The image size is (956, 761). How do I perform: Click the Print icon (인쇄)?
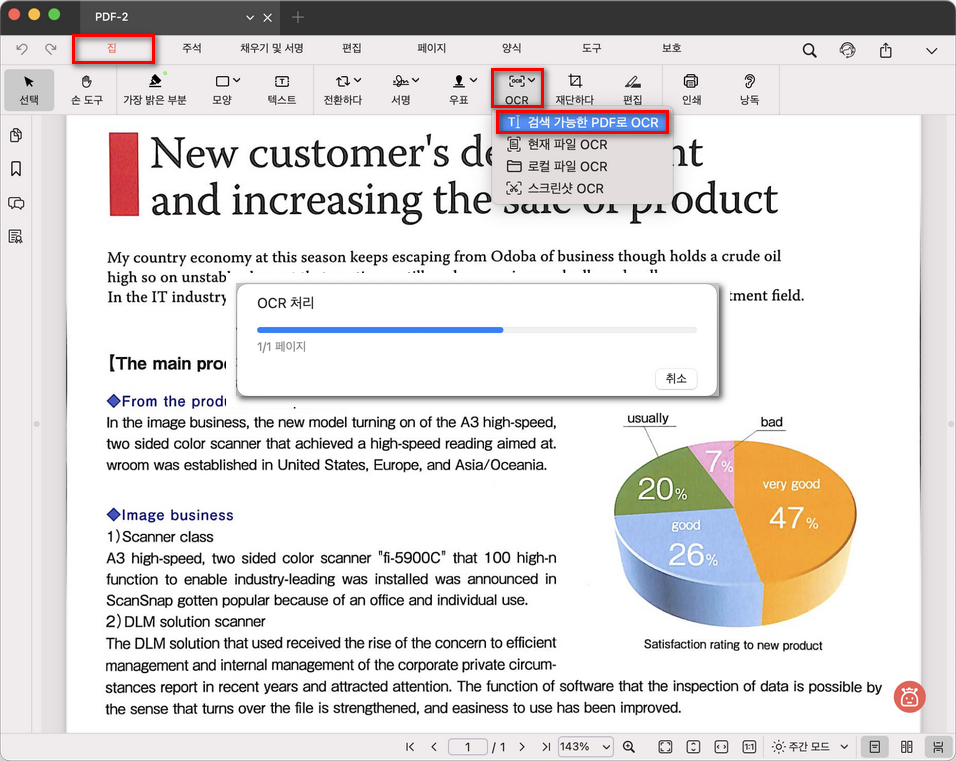coord(691,88)
